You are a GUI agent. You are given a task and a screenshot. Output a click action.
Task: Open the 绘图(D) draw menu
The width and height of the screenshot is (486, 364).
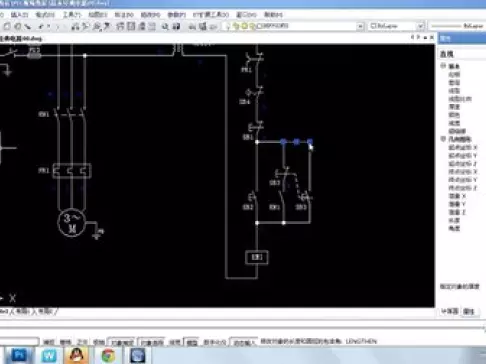point(98,15)
